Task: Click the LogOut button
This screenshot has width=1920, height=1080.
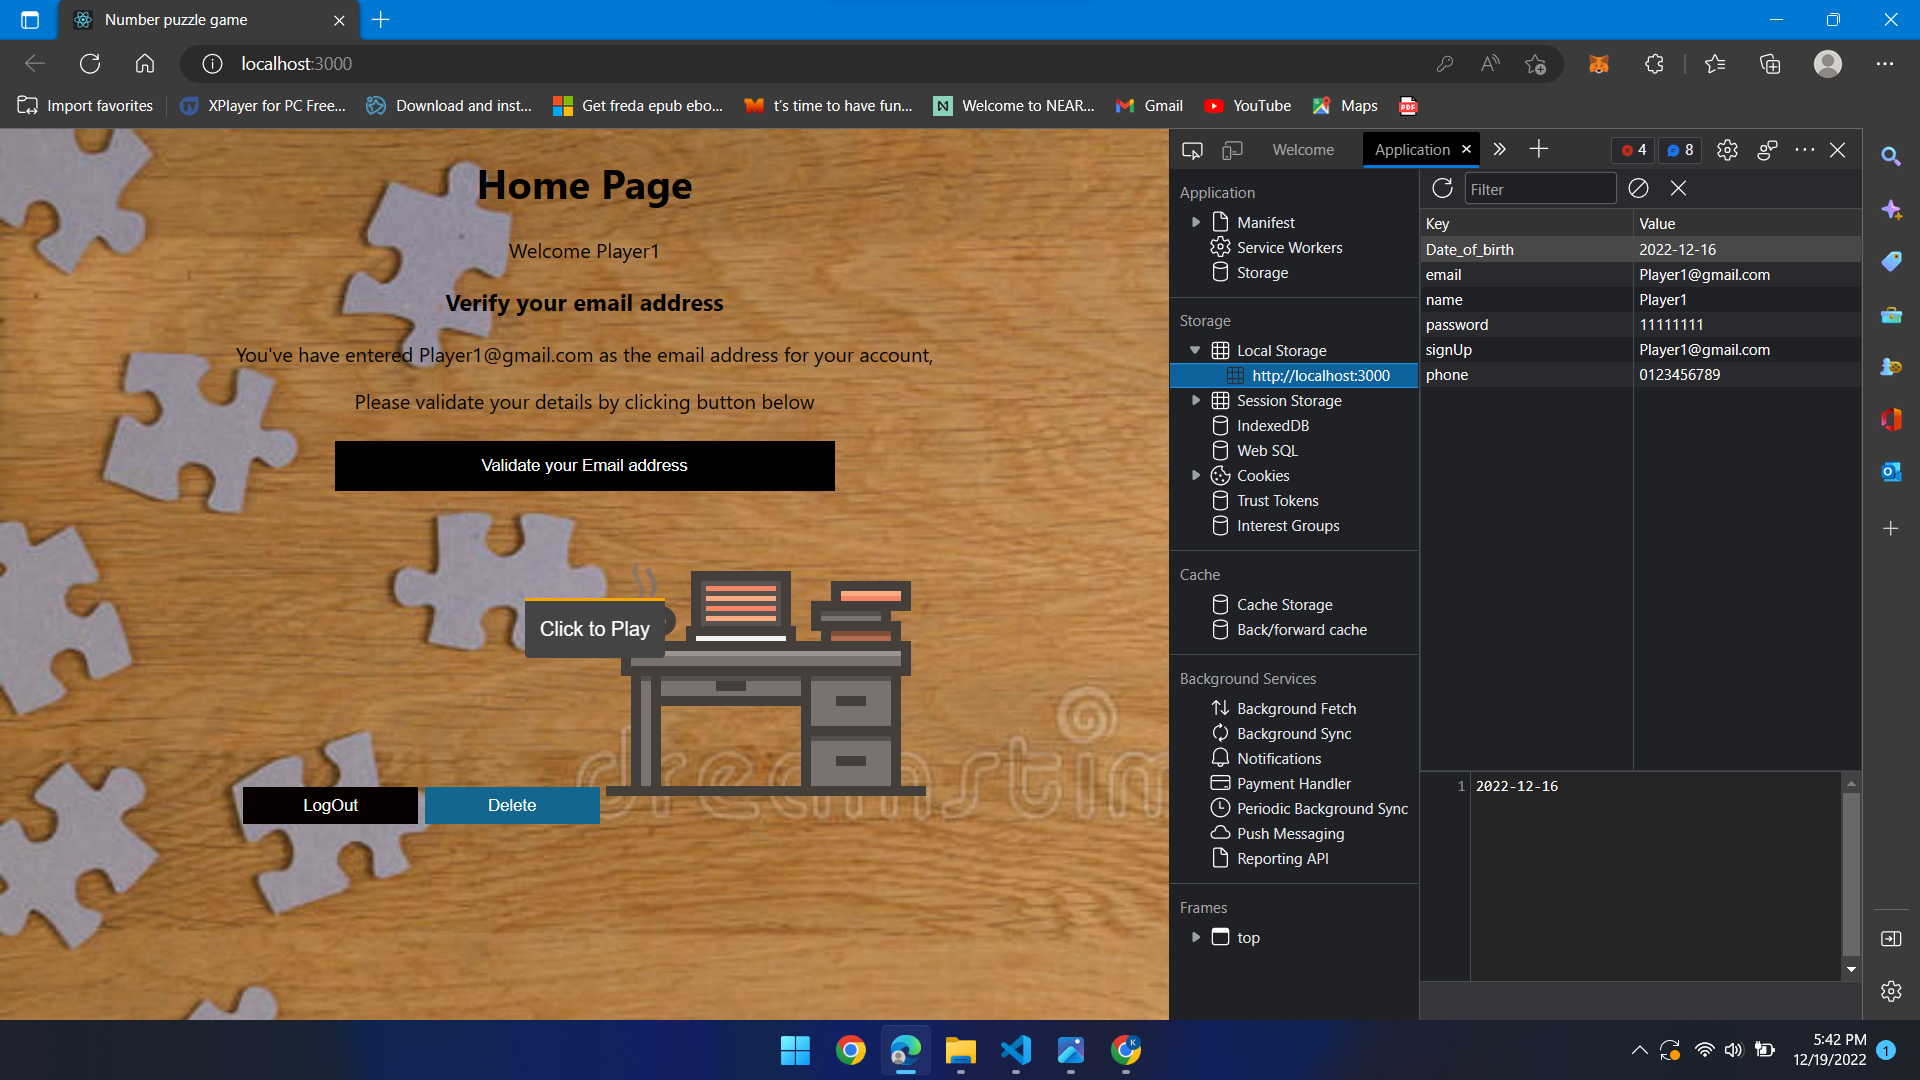Action: coord(330,805)
